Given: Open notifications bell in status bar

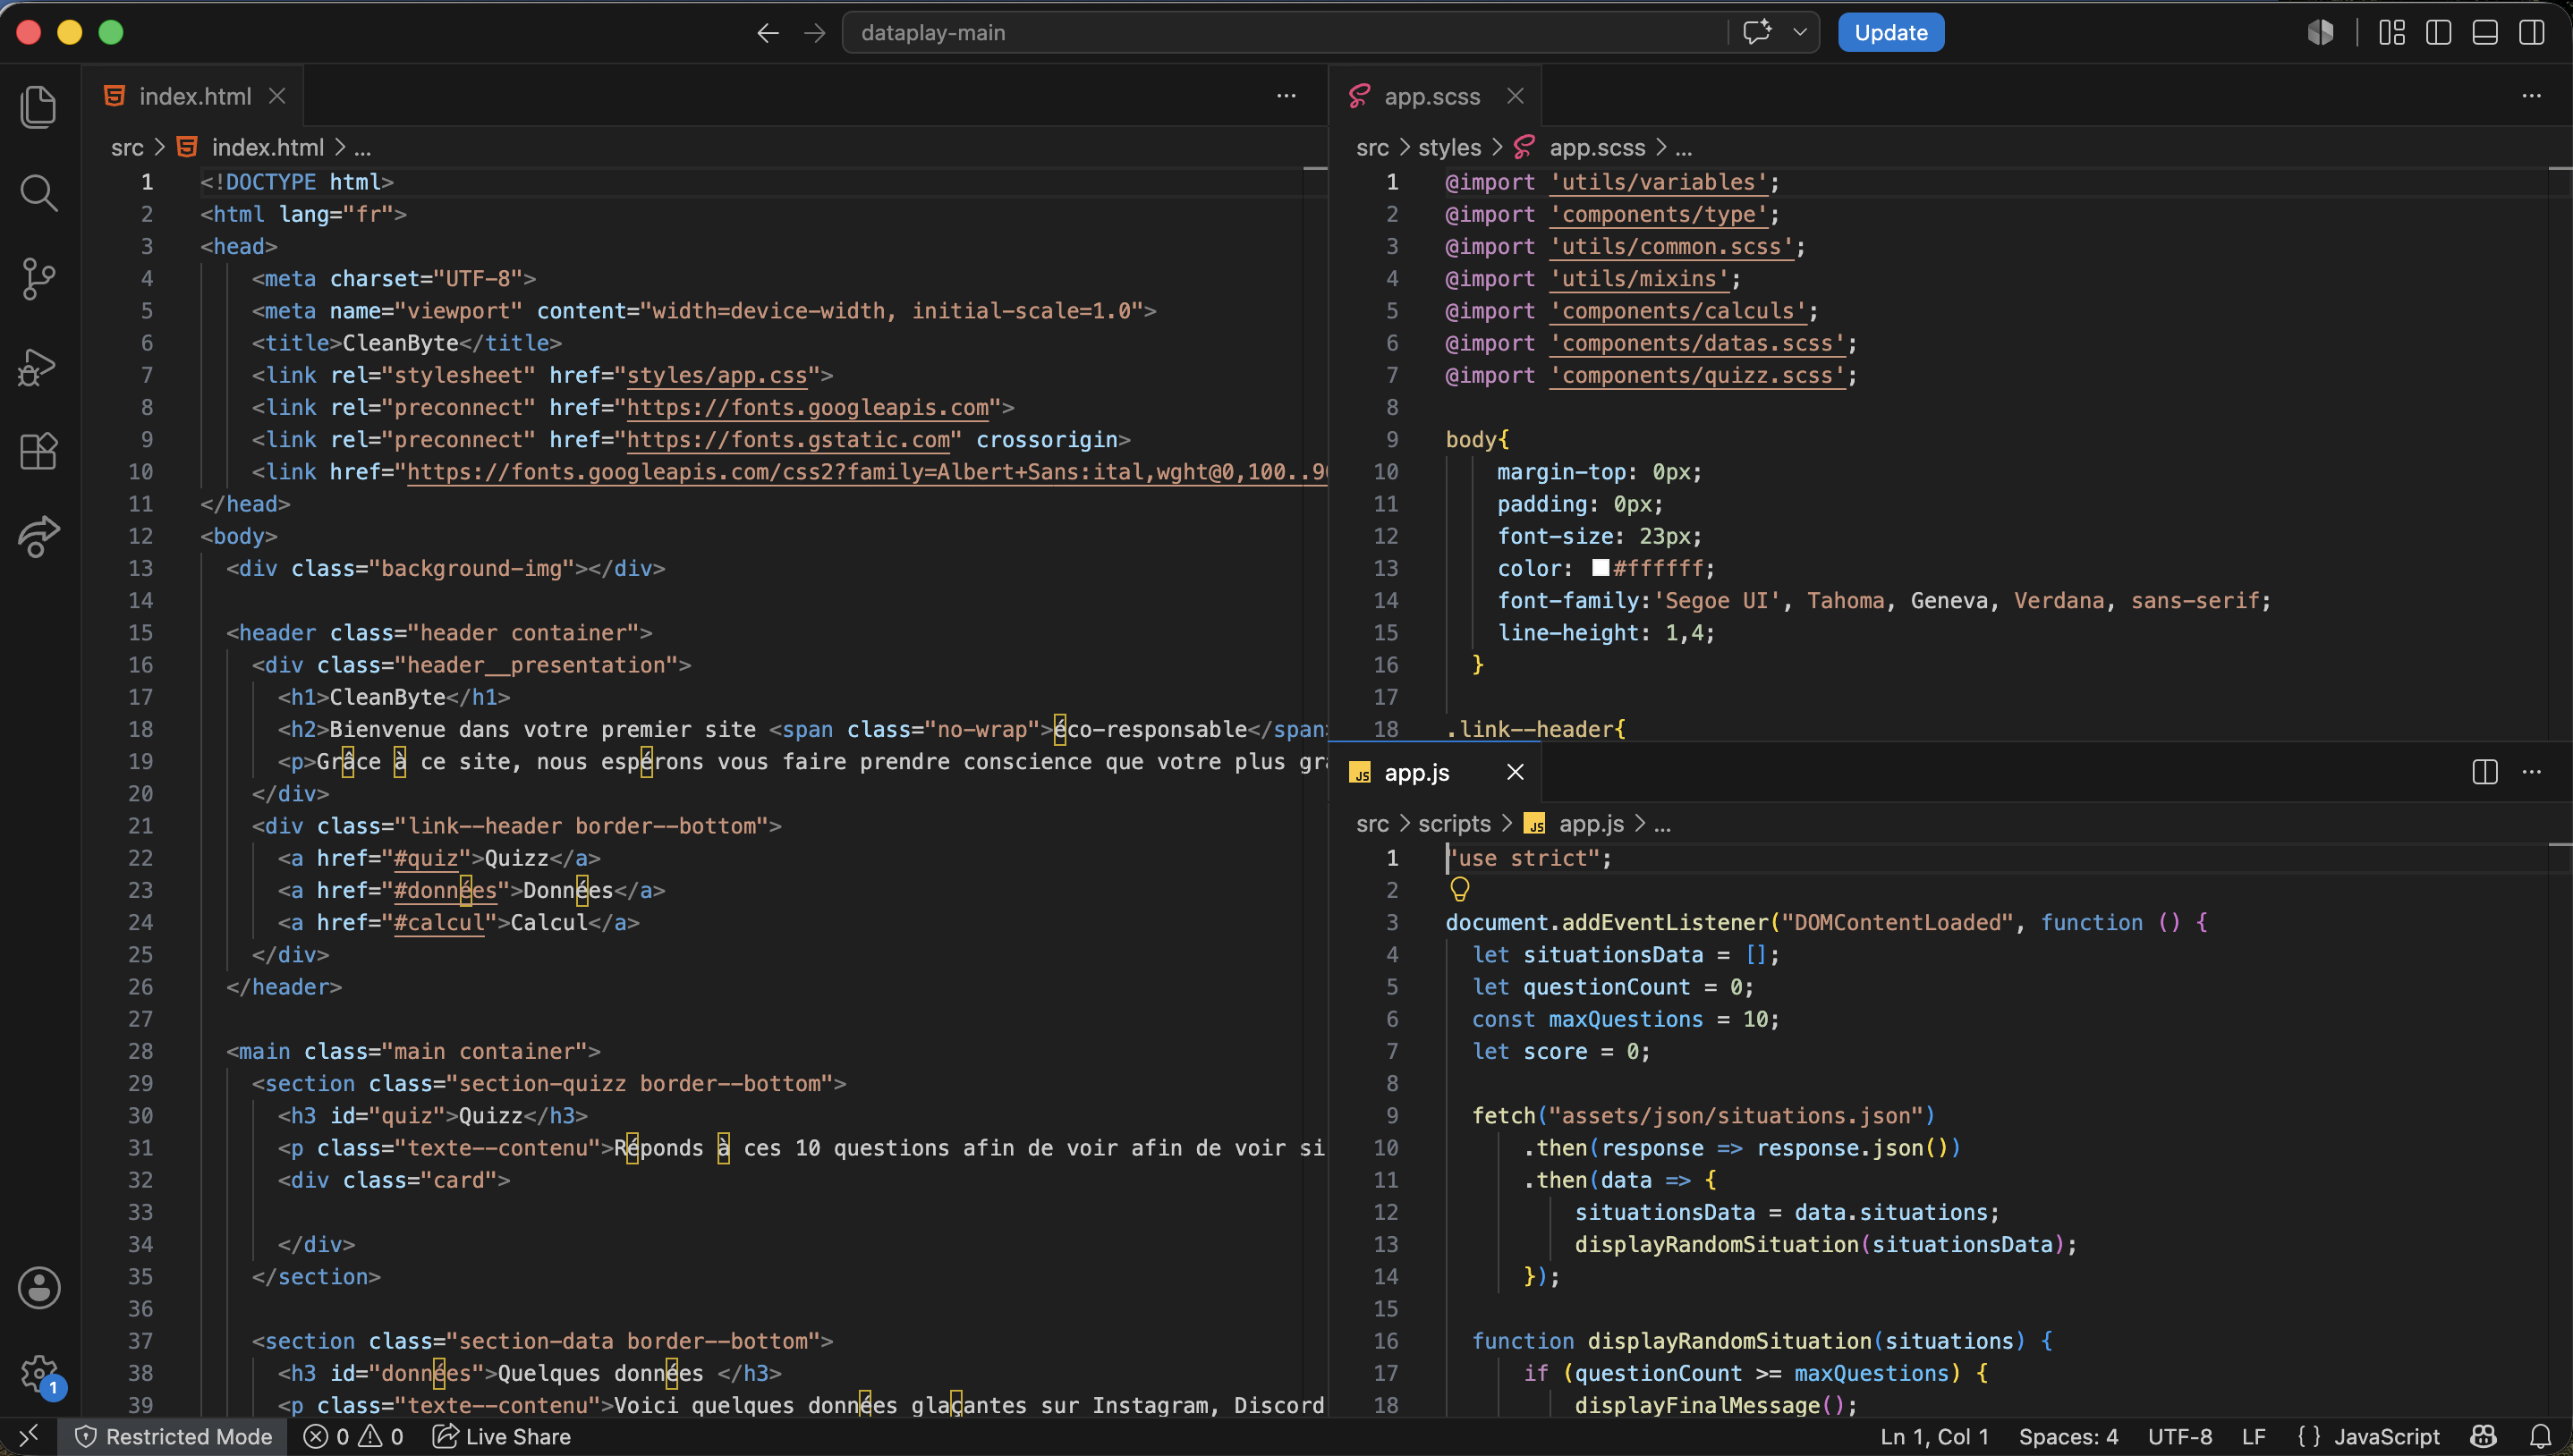Looking at the screenshot, I should [2540, 1437].
